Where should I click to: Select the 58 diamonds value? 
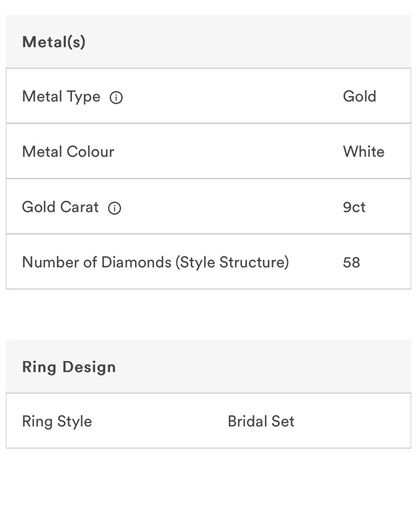[x=351, y=262]
